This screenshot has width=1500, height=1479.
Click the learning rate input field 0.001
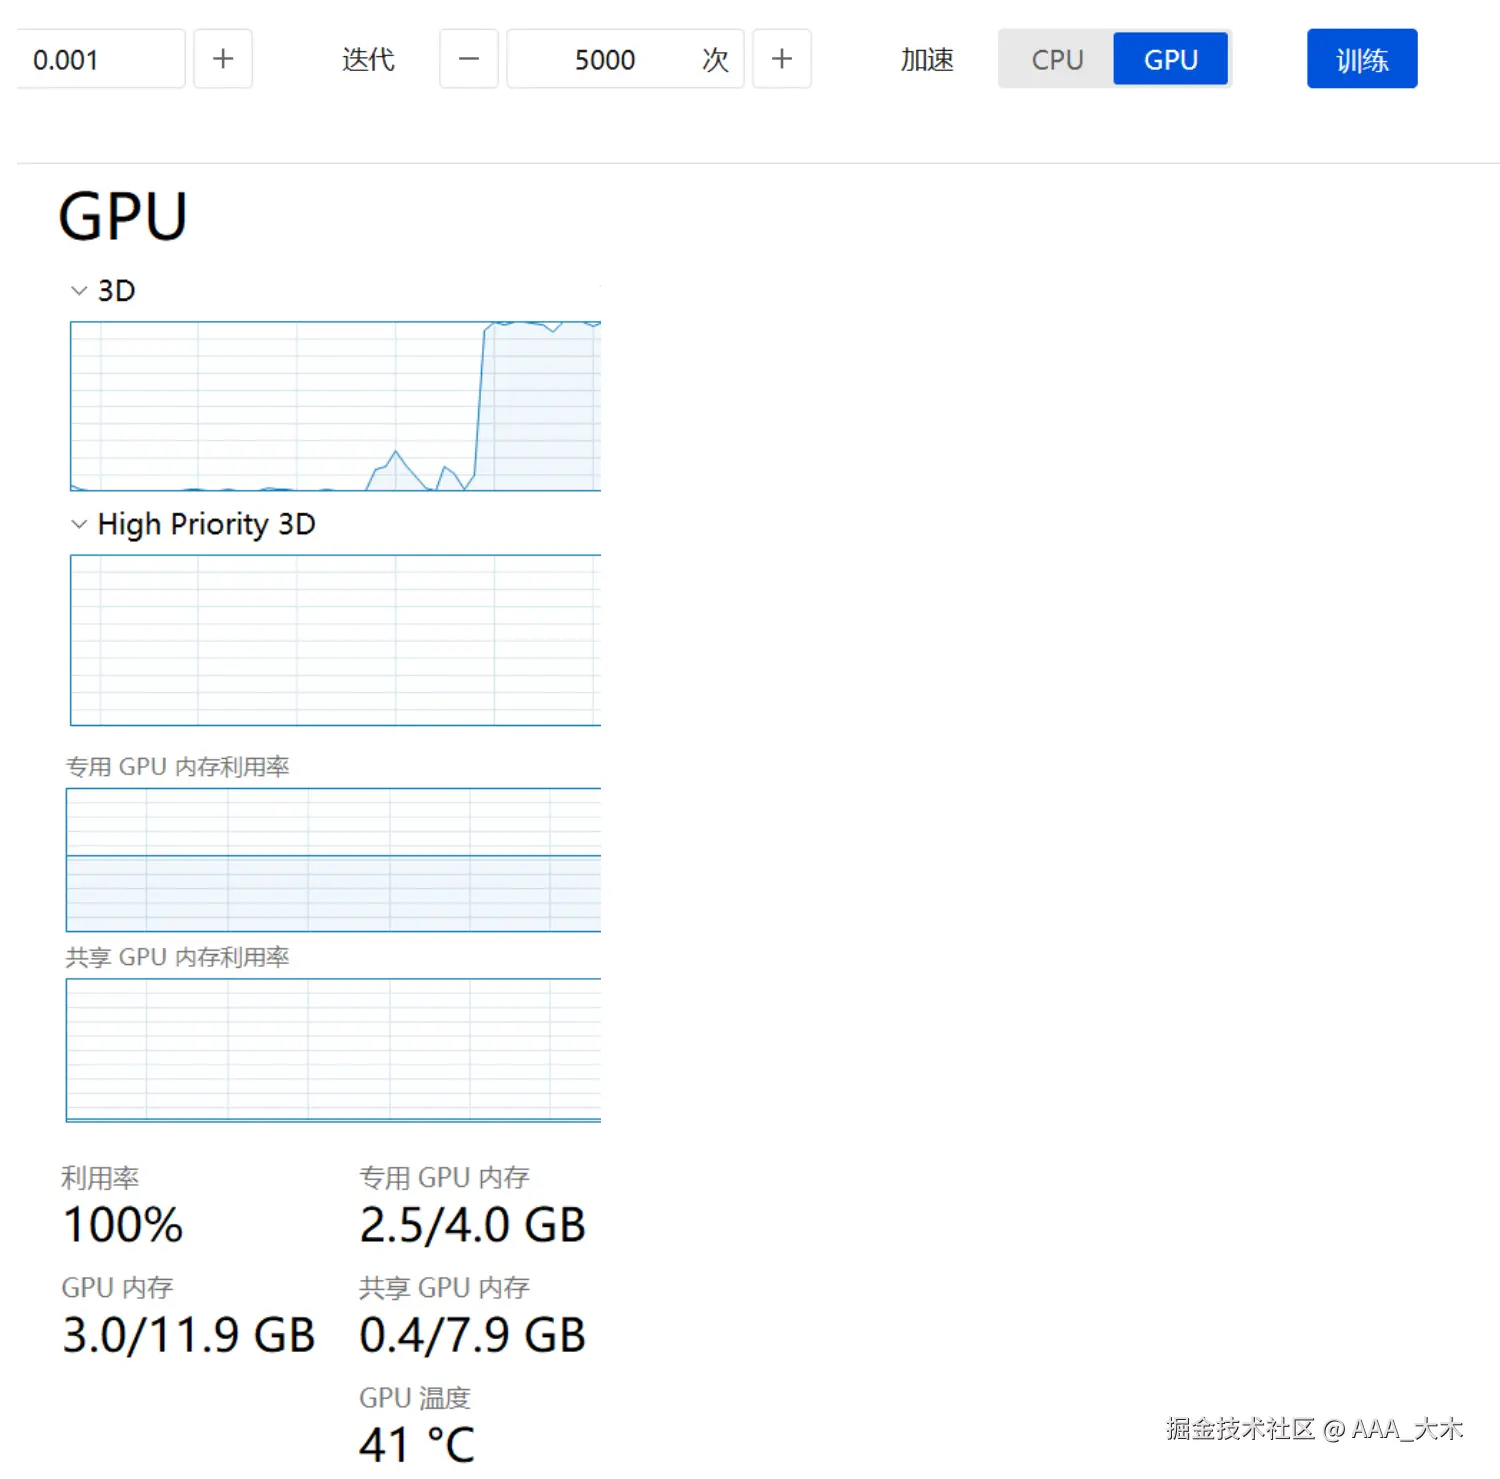tap(100, 59)
